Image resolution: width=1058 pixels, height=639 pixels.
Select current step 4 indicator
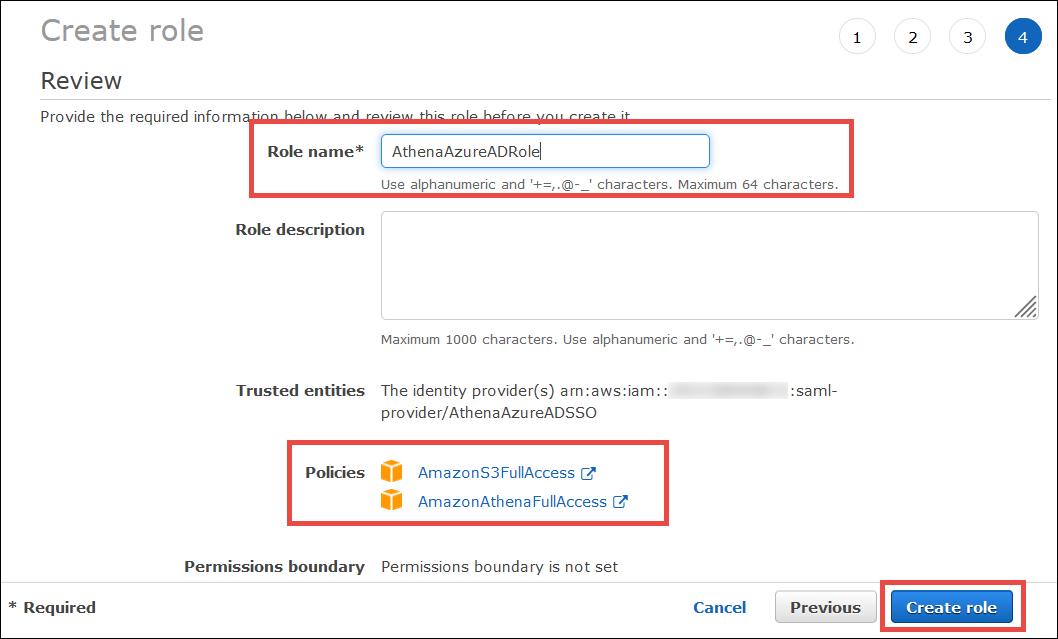[1022, 38]
